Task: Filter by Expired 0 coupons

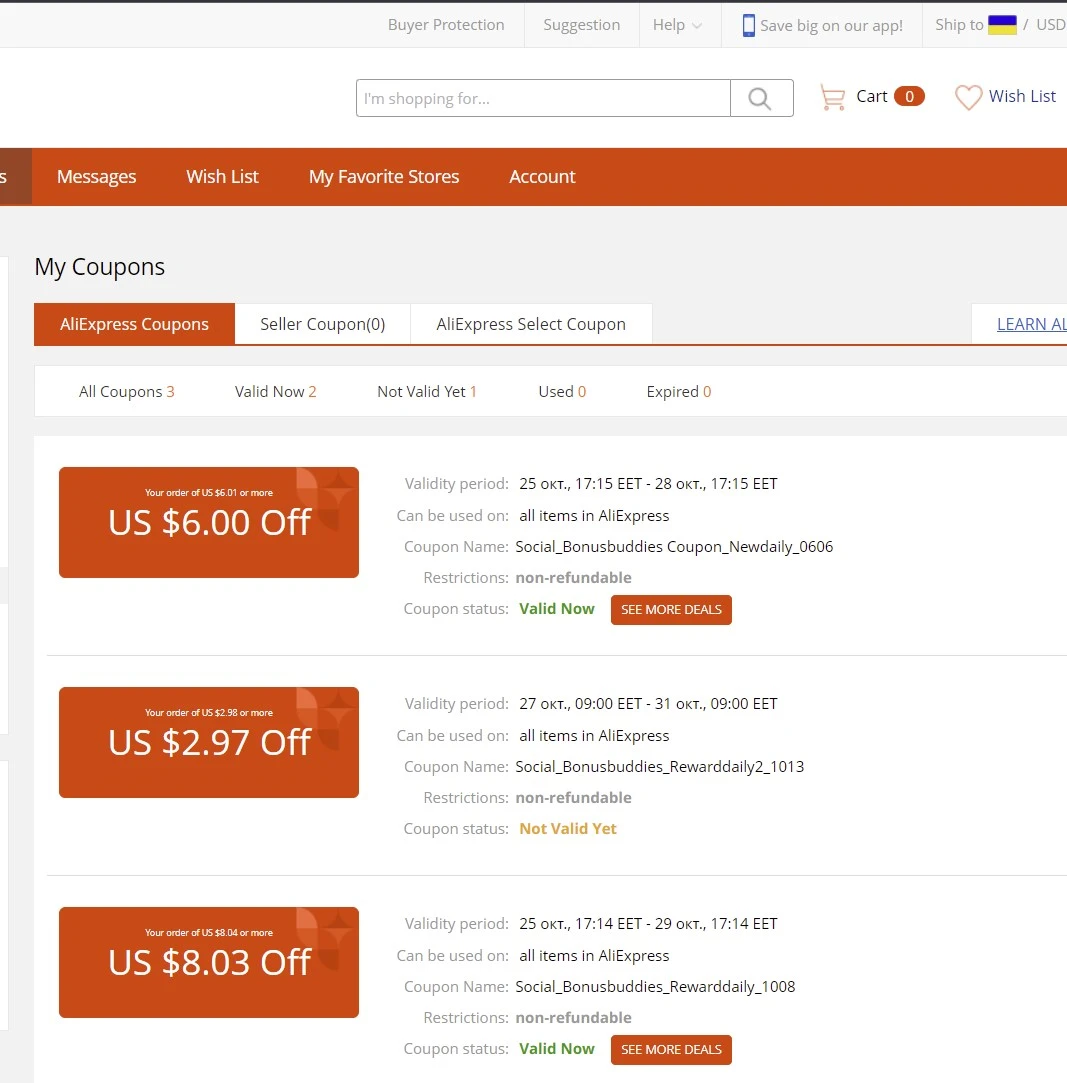Action: [x=679, y=392]
